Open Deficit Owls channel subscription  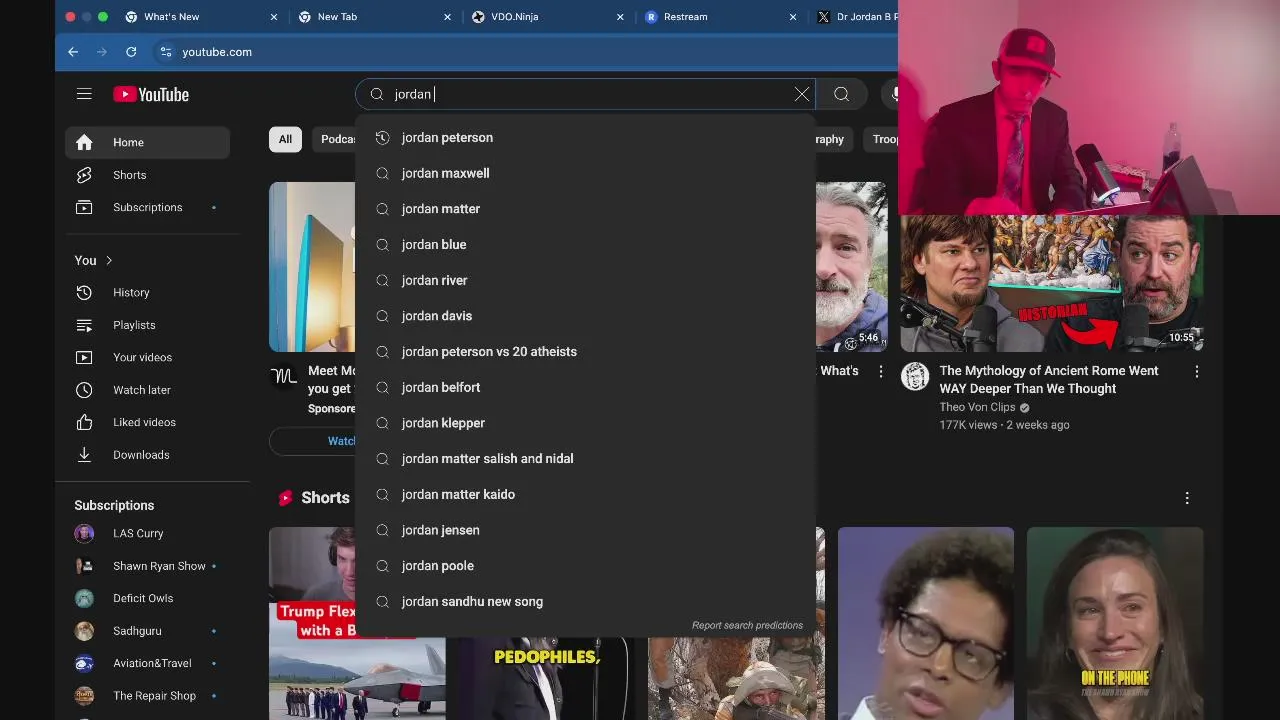point(148,598)
